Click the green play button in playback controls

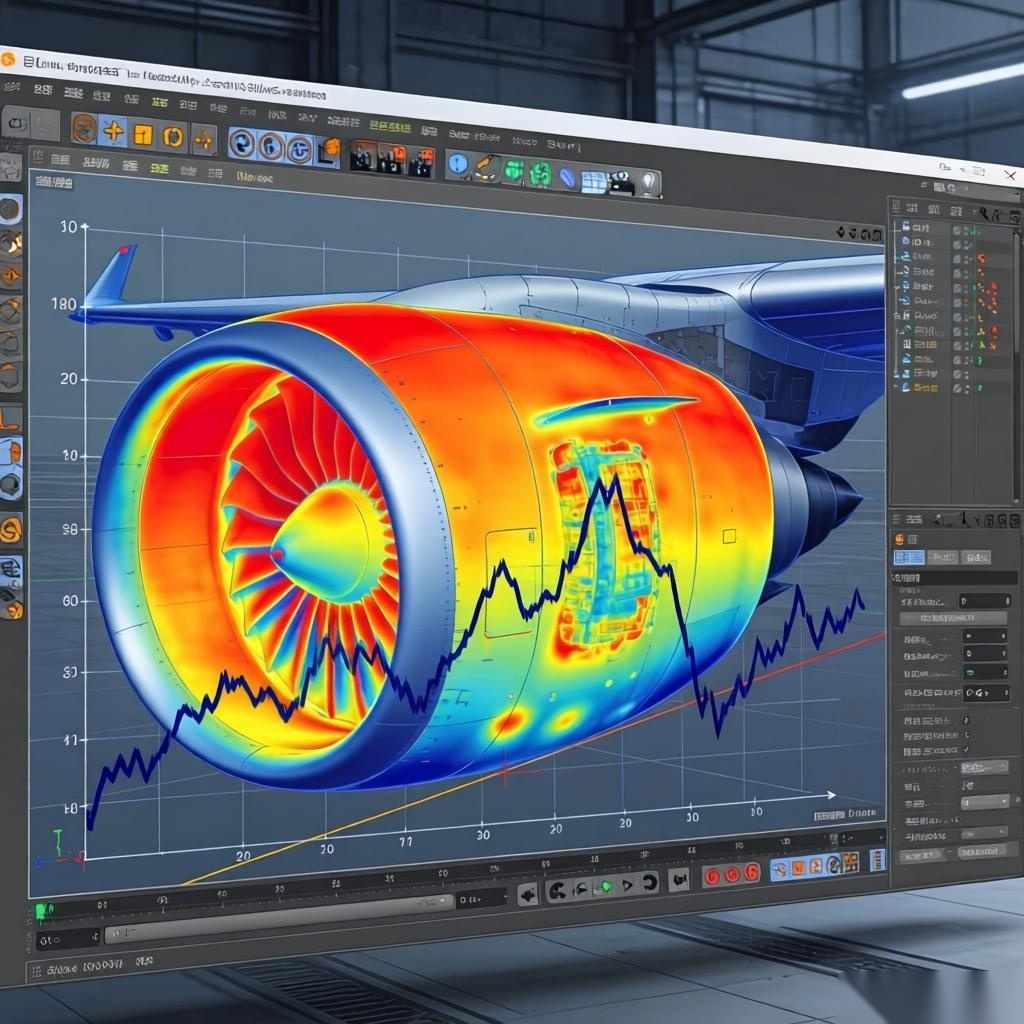607,886
